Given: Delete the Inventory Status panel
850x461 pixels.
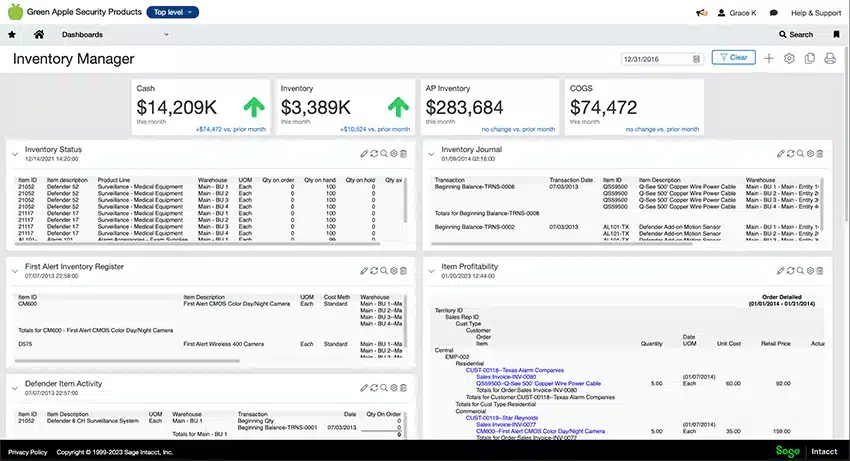Looking at the screenshot, I should click(x=403, y=153).
